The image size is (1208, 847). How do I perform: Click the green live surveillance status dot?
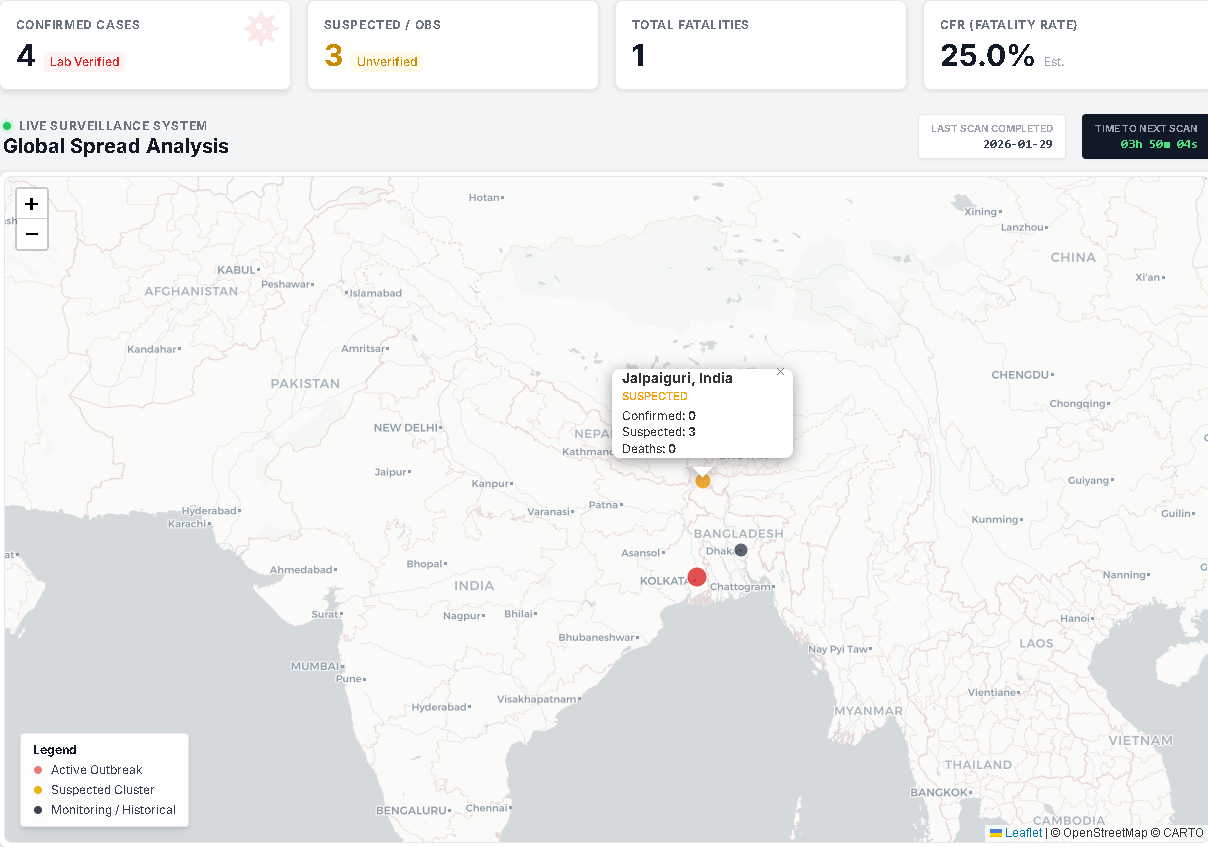(8, 126)
